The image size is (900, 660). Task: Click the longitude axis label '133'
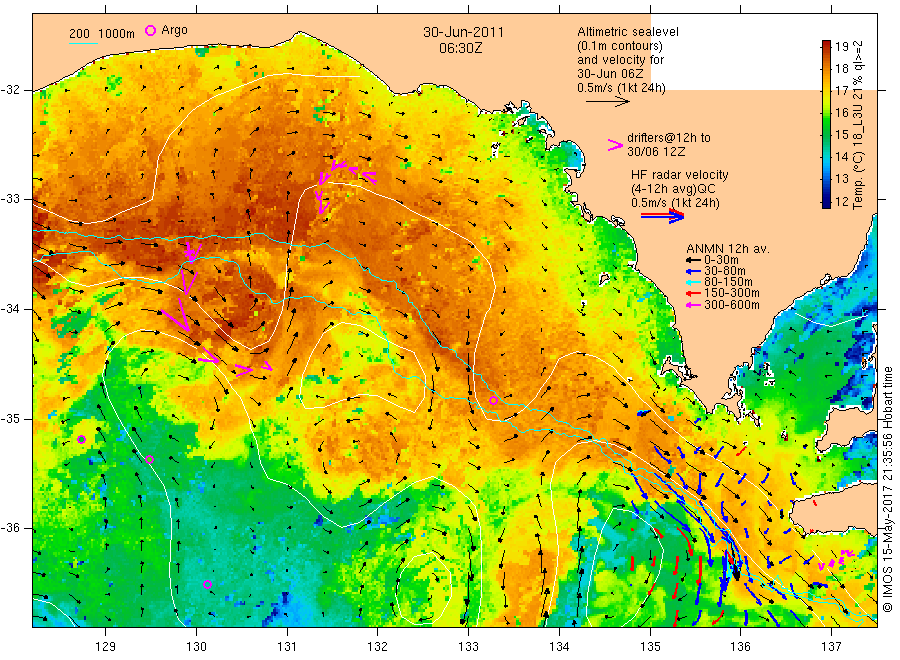(468, 647)
